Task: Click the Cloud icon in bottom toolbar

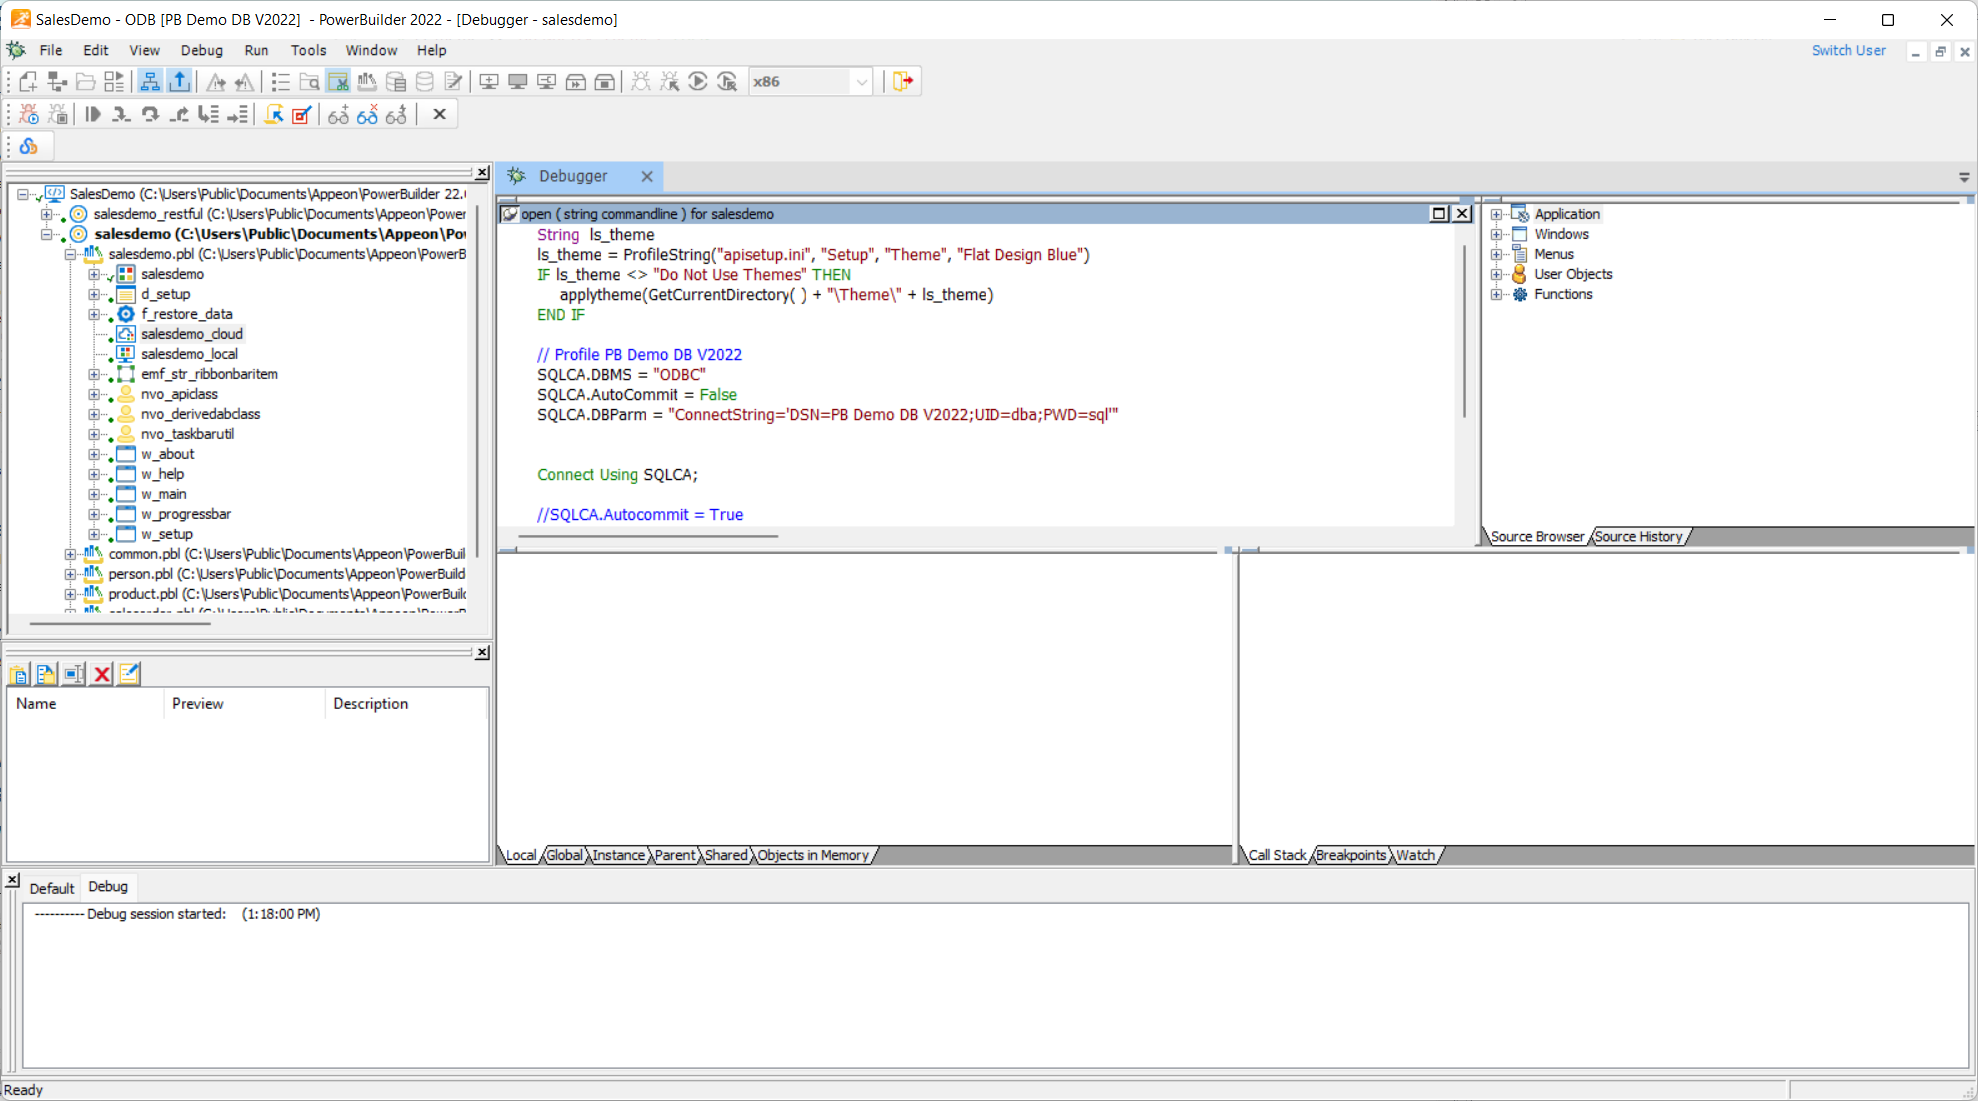Action: [x=29, y=147]
